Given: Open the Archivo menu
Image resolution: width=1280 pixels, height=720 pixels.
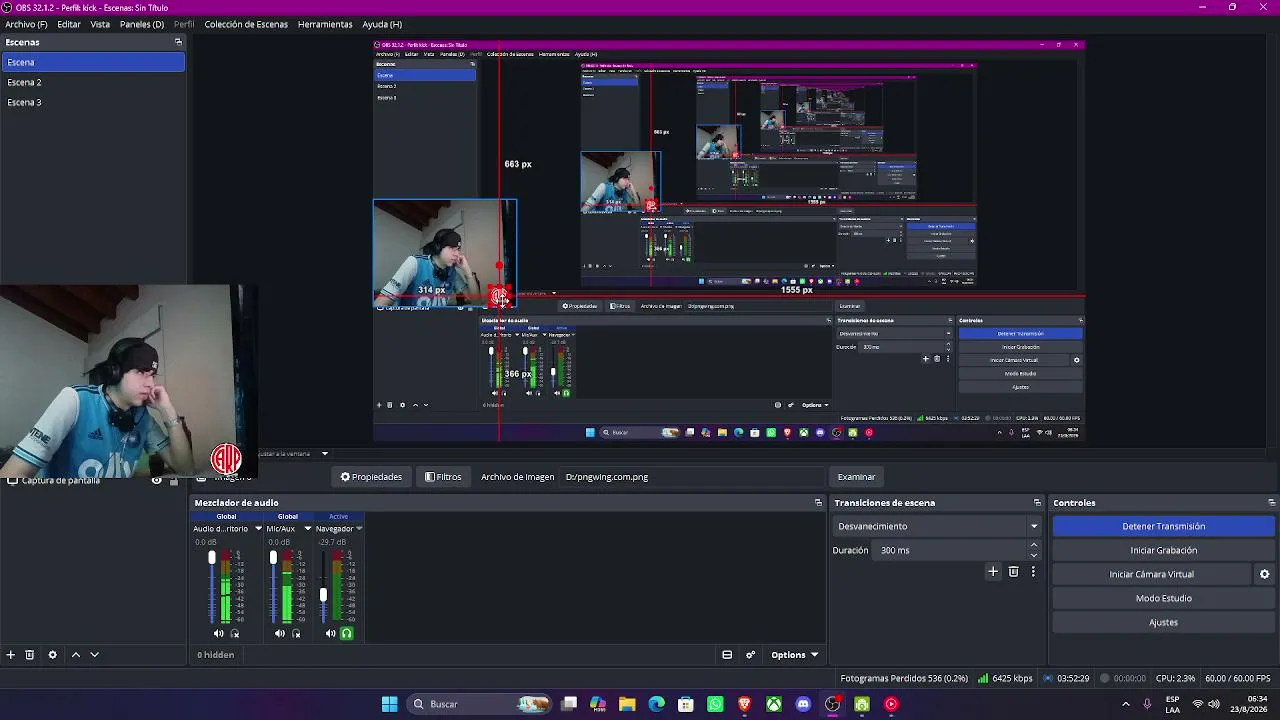Looking at the screenshot, I should [x=26, y=24].
